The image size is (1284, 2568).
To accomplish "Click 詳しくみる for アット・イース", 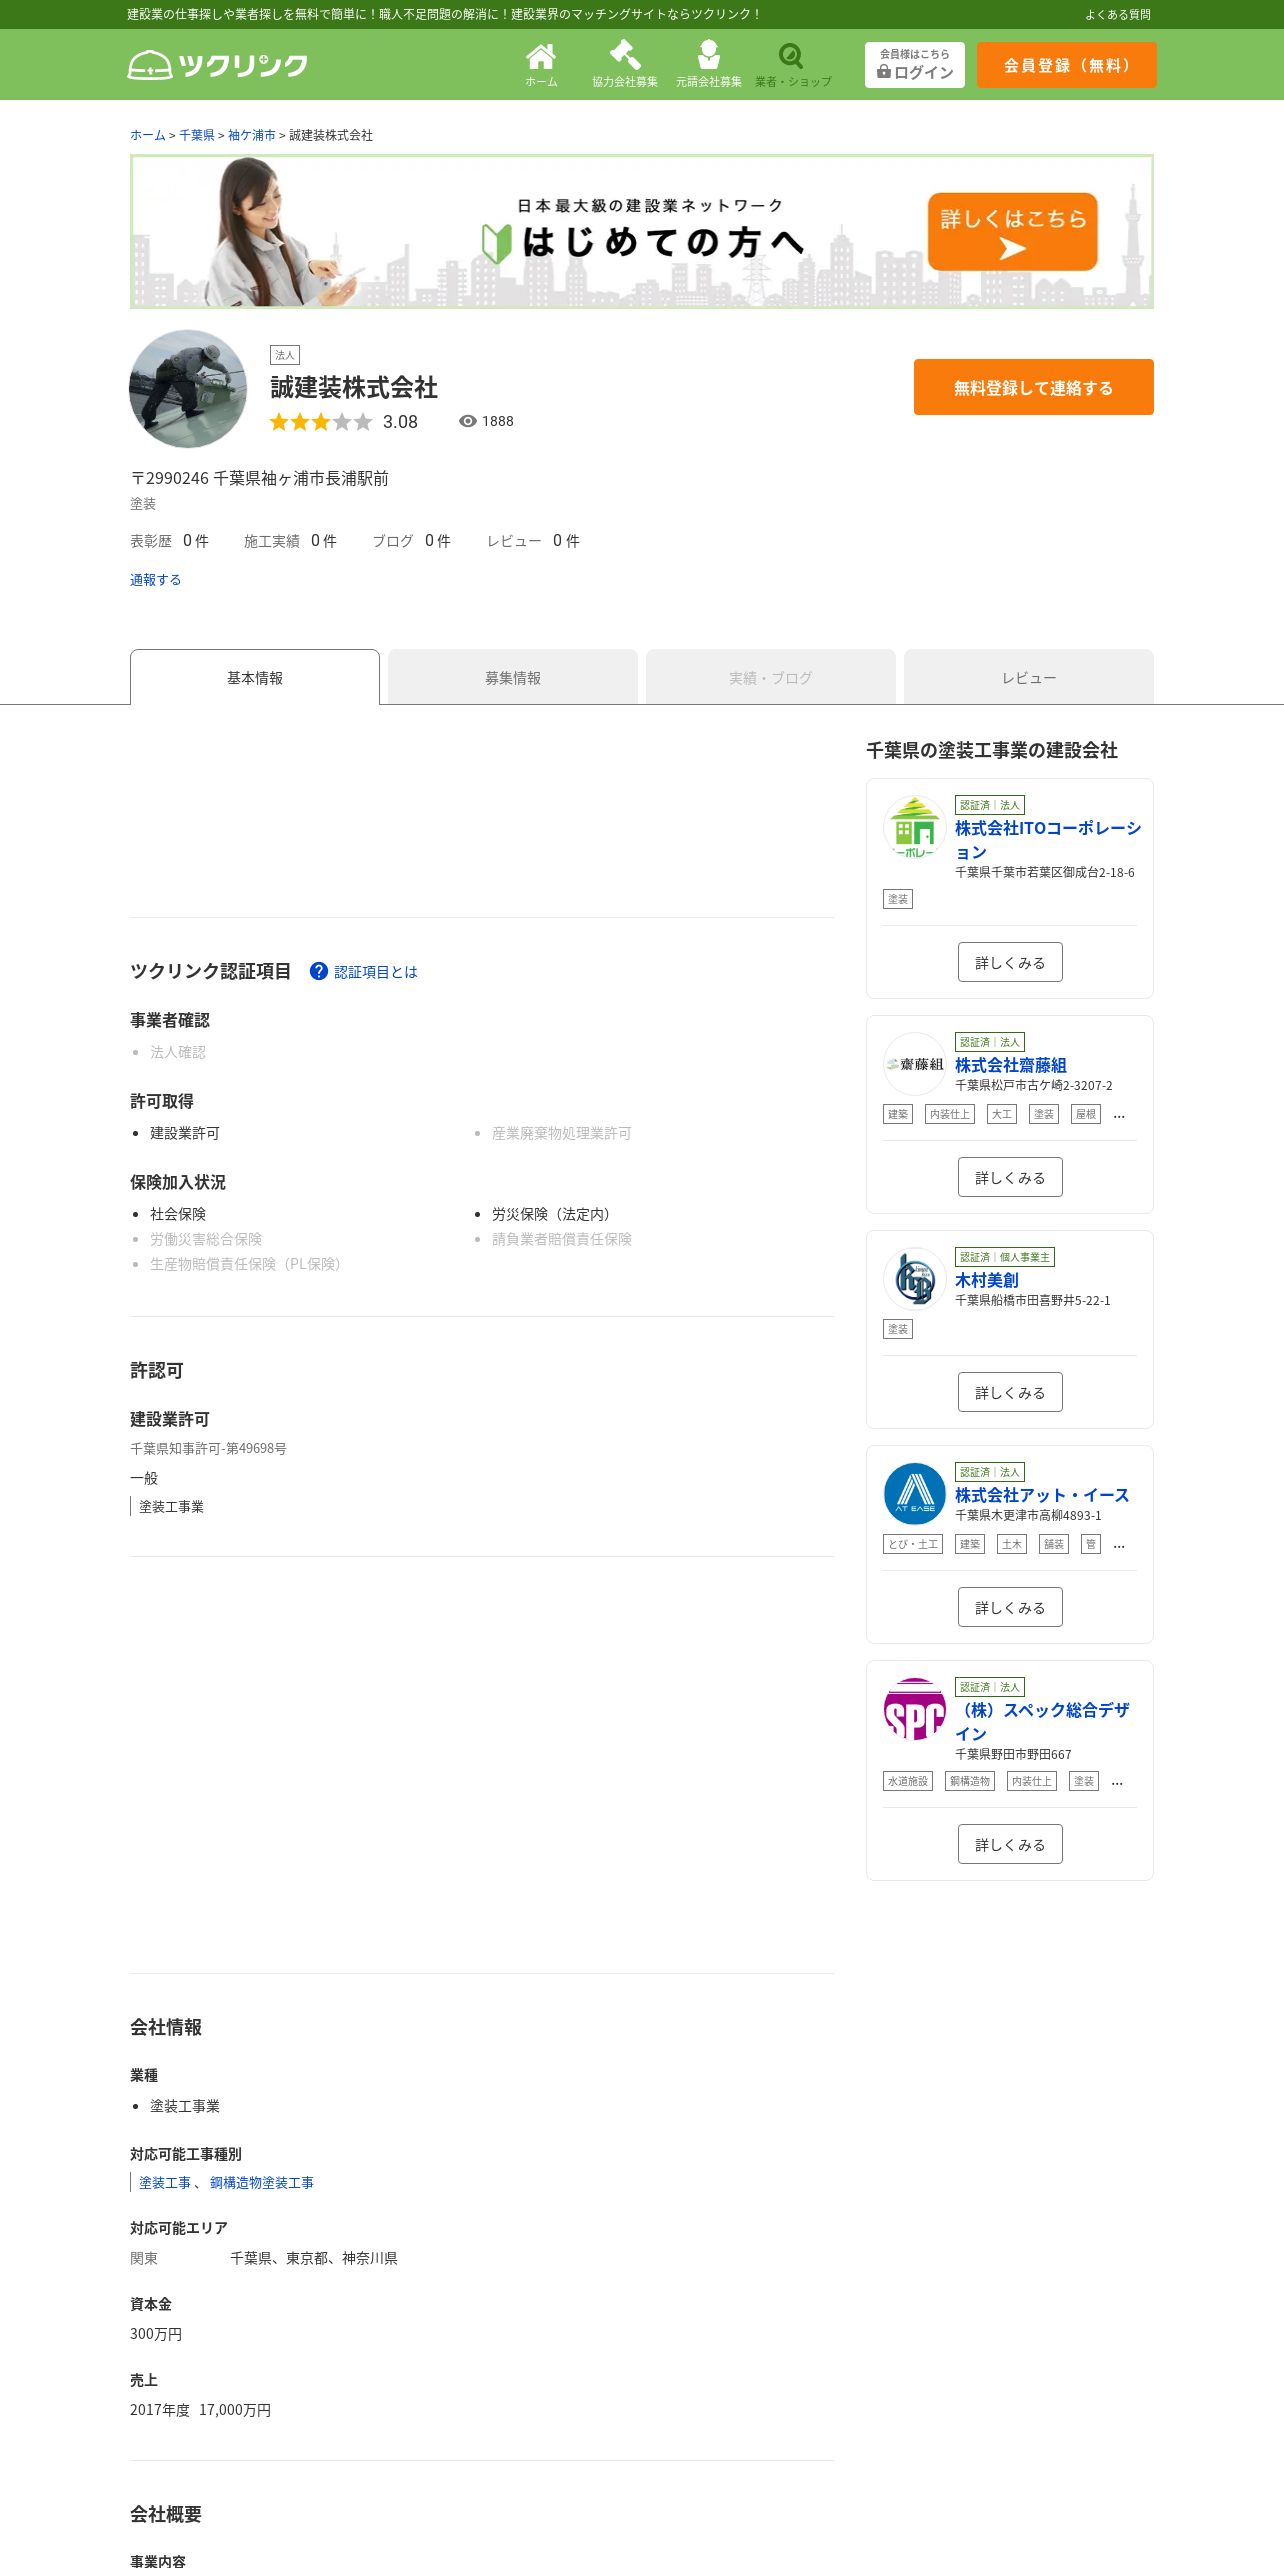I will tap(1010, 1607).
